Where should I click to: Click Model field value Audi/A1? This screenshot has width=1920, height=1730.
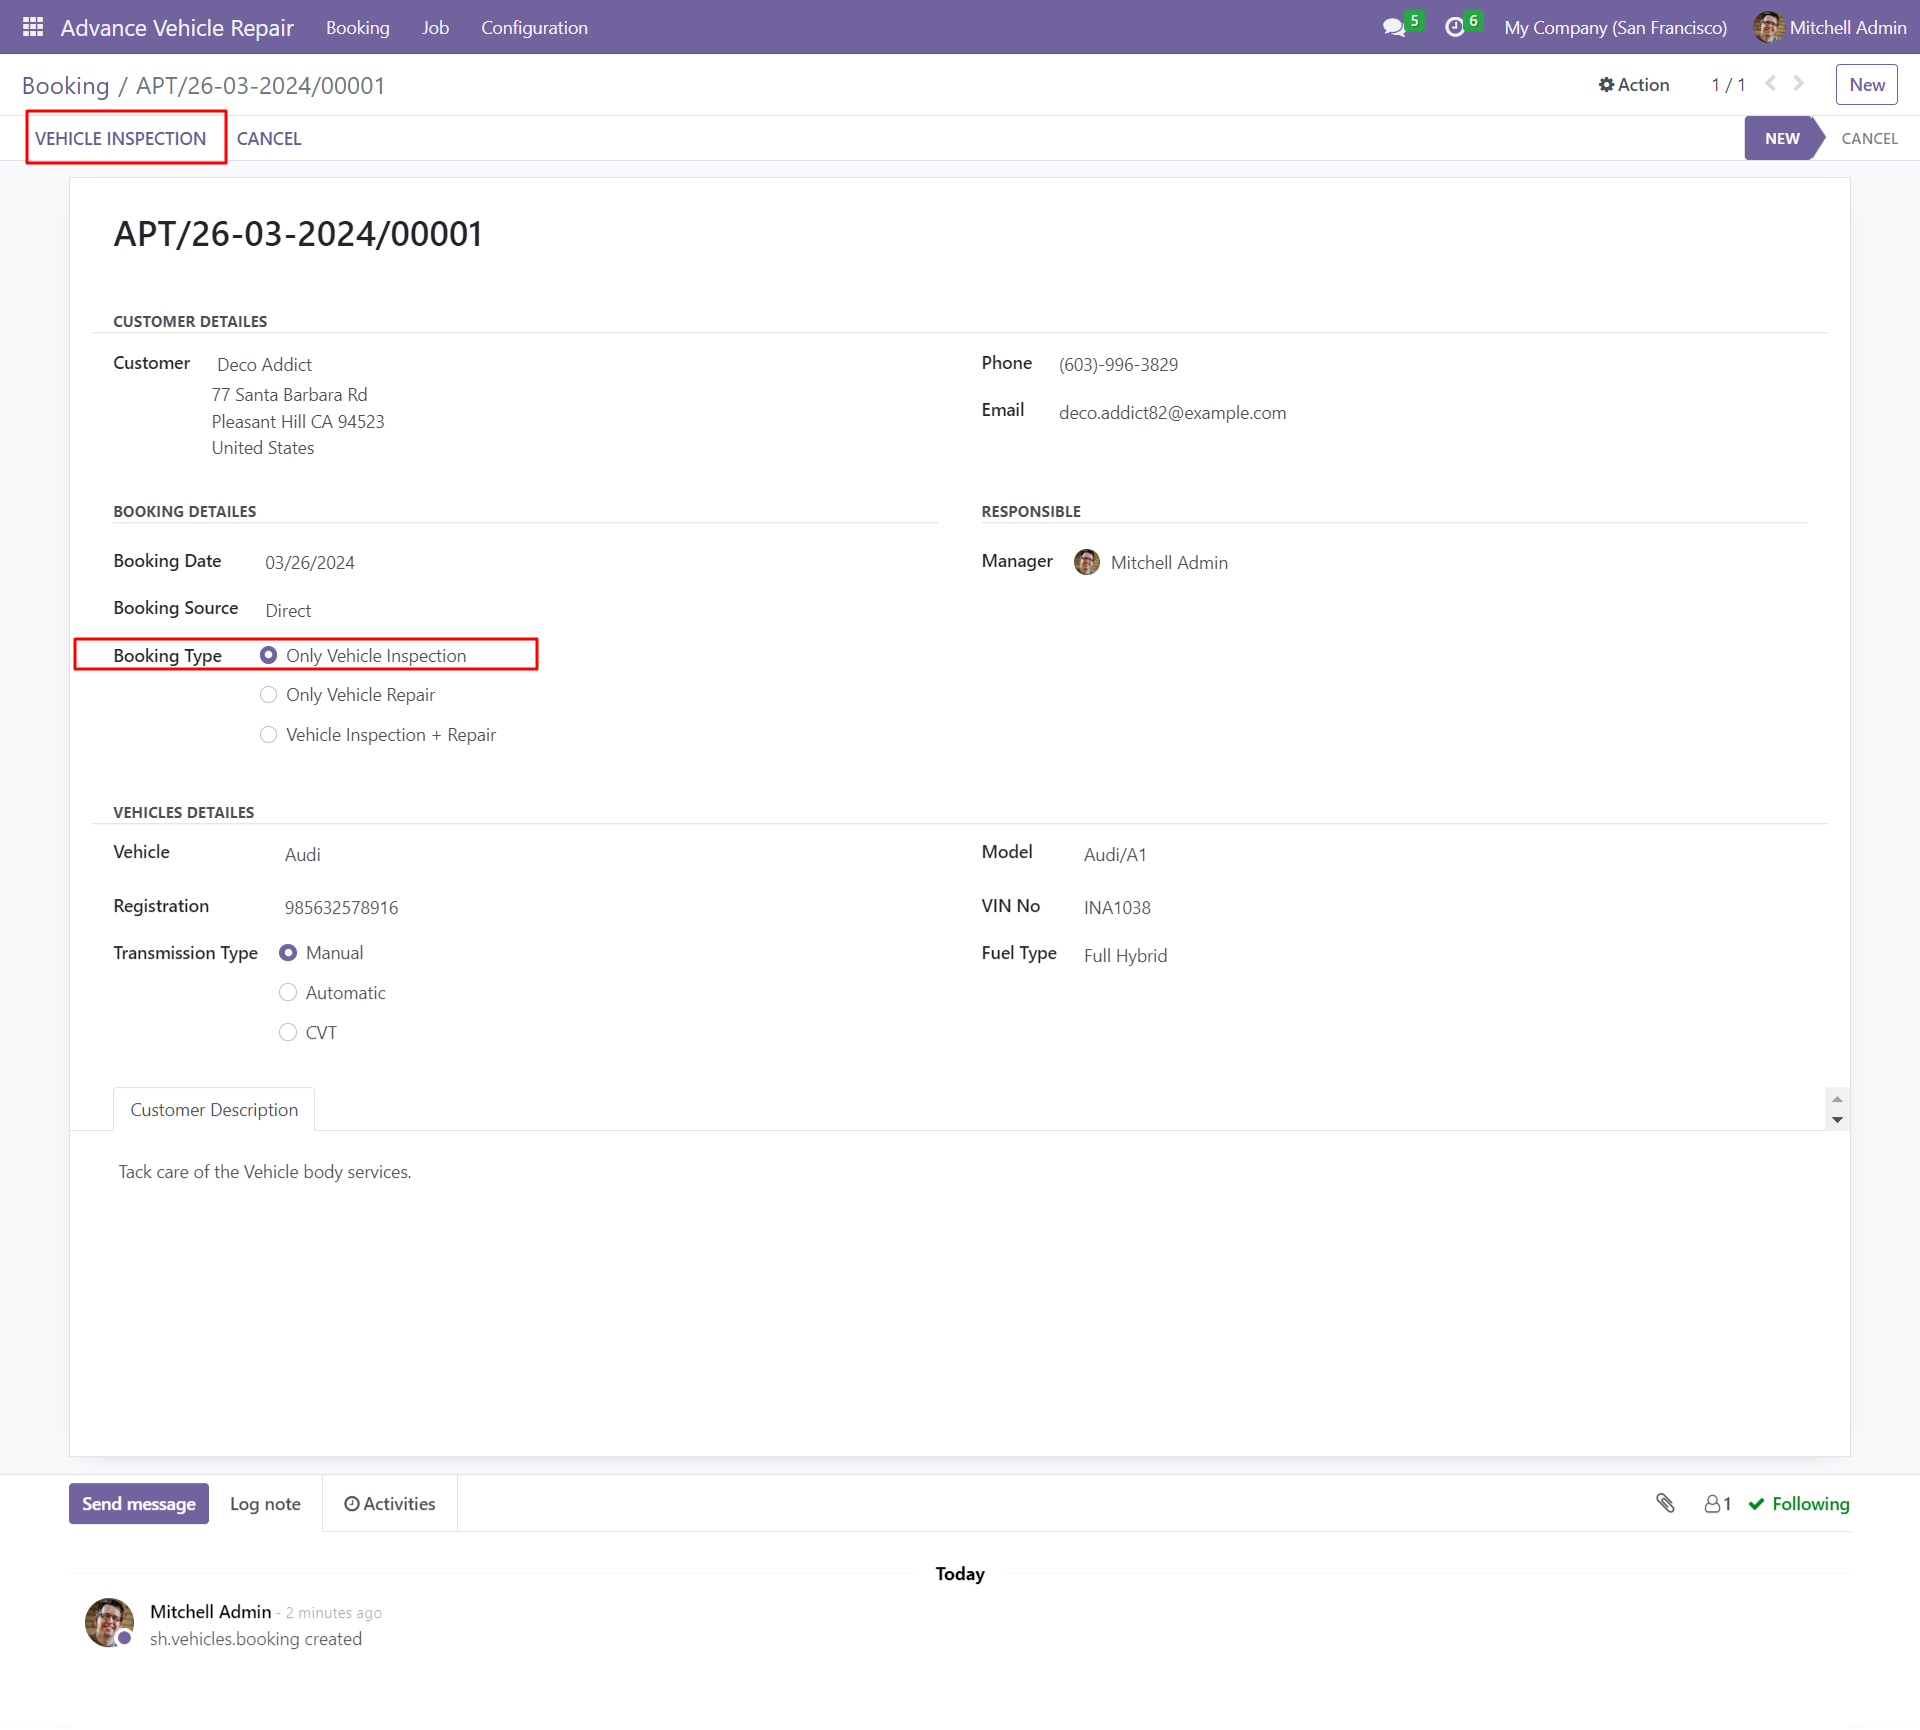[1115, 854]
